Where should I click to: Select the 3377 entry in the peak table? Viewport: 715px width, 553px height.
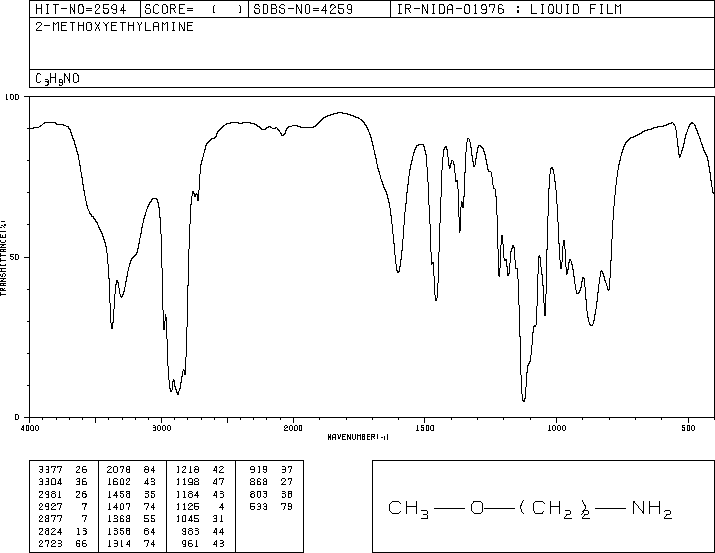click(x=49, y=467)
